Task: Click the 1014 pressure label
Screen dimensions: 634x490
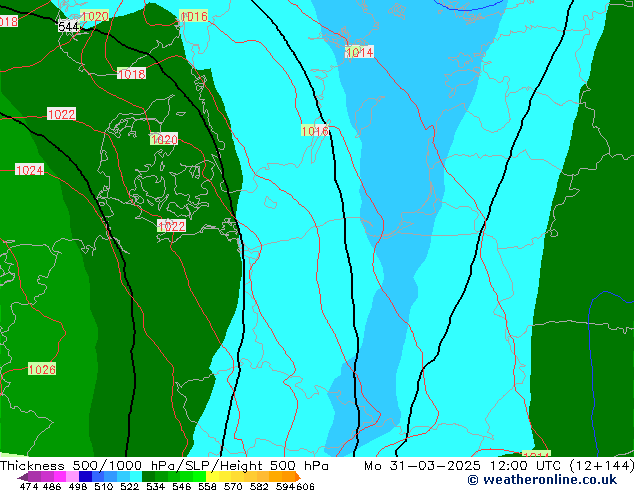Action: (x=359, y=52)
